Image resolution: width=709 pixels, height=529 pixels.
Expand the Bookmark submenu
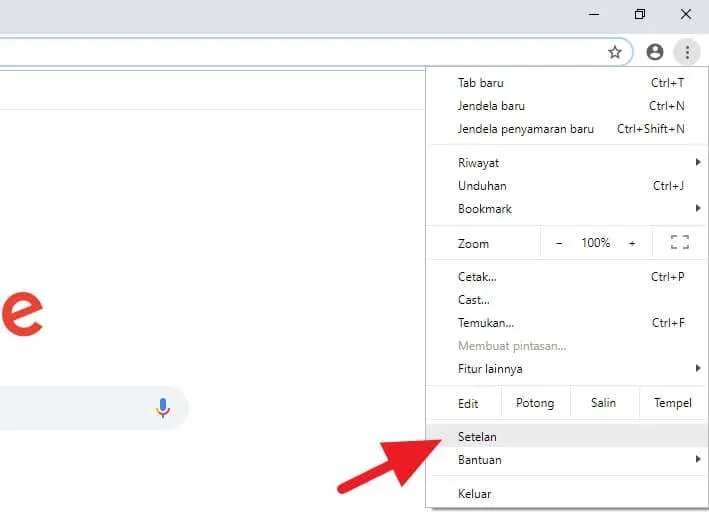coord(567,209)
